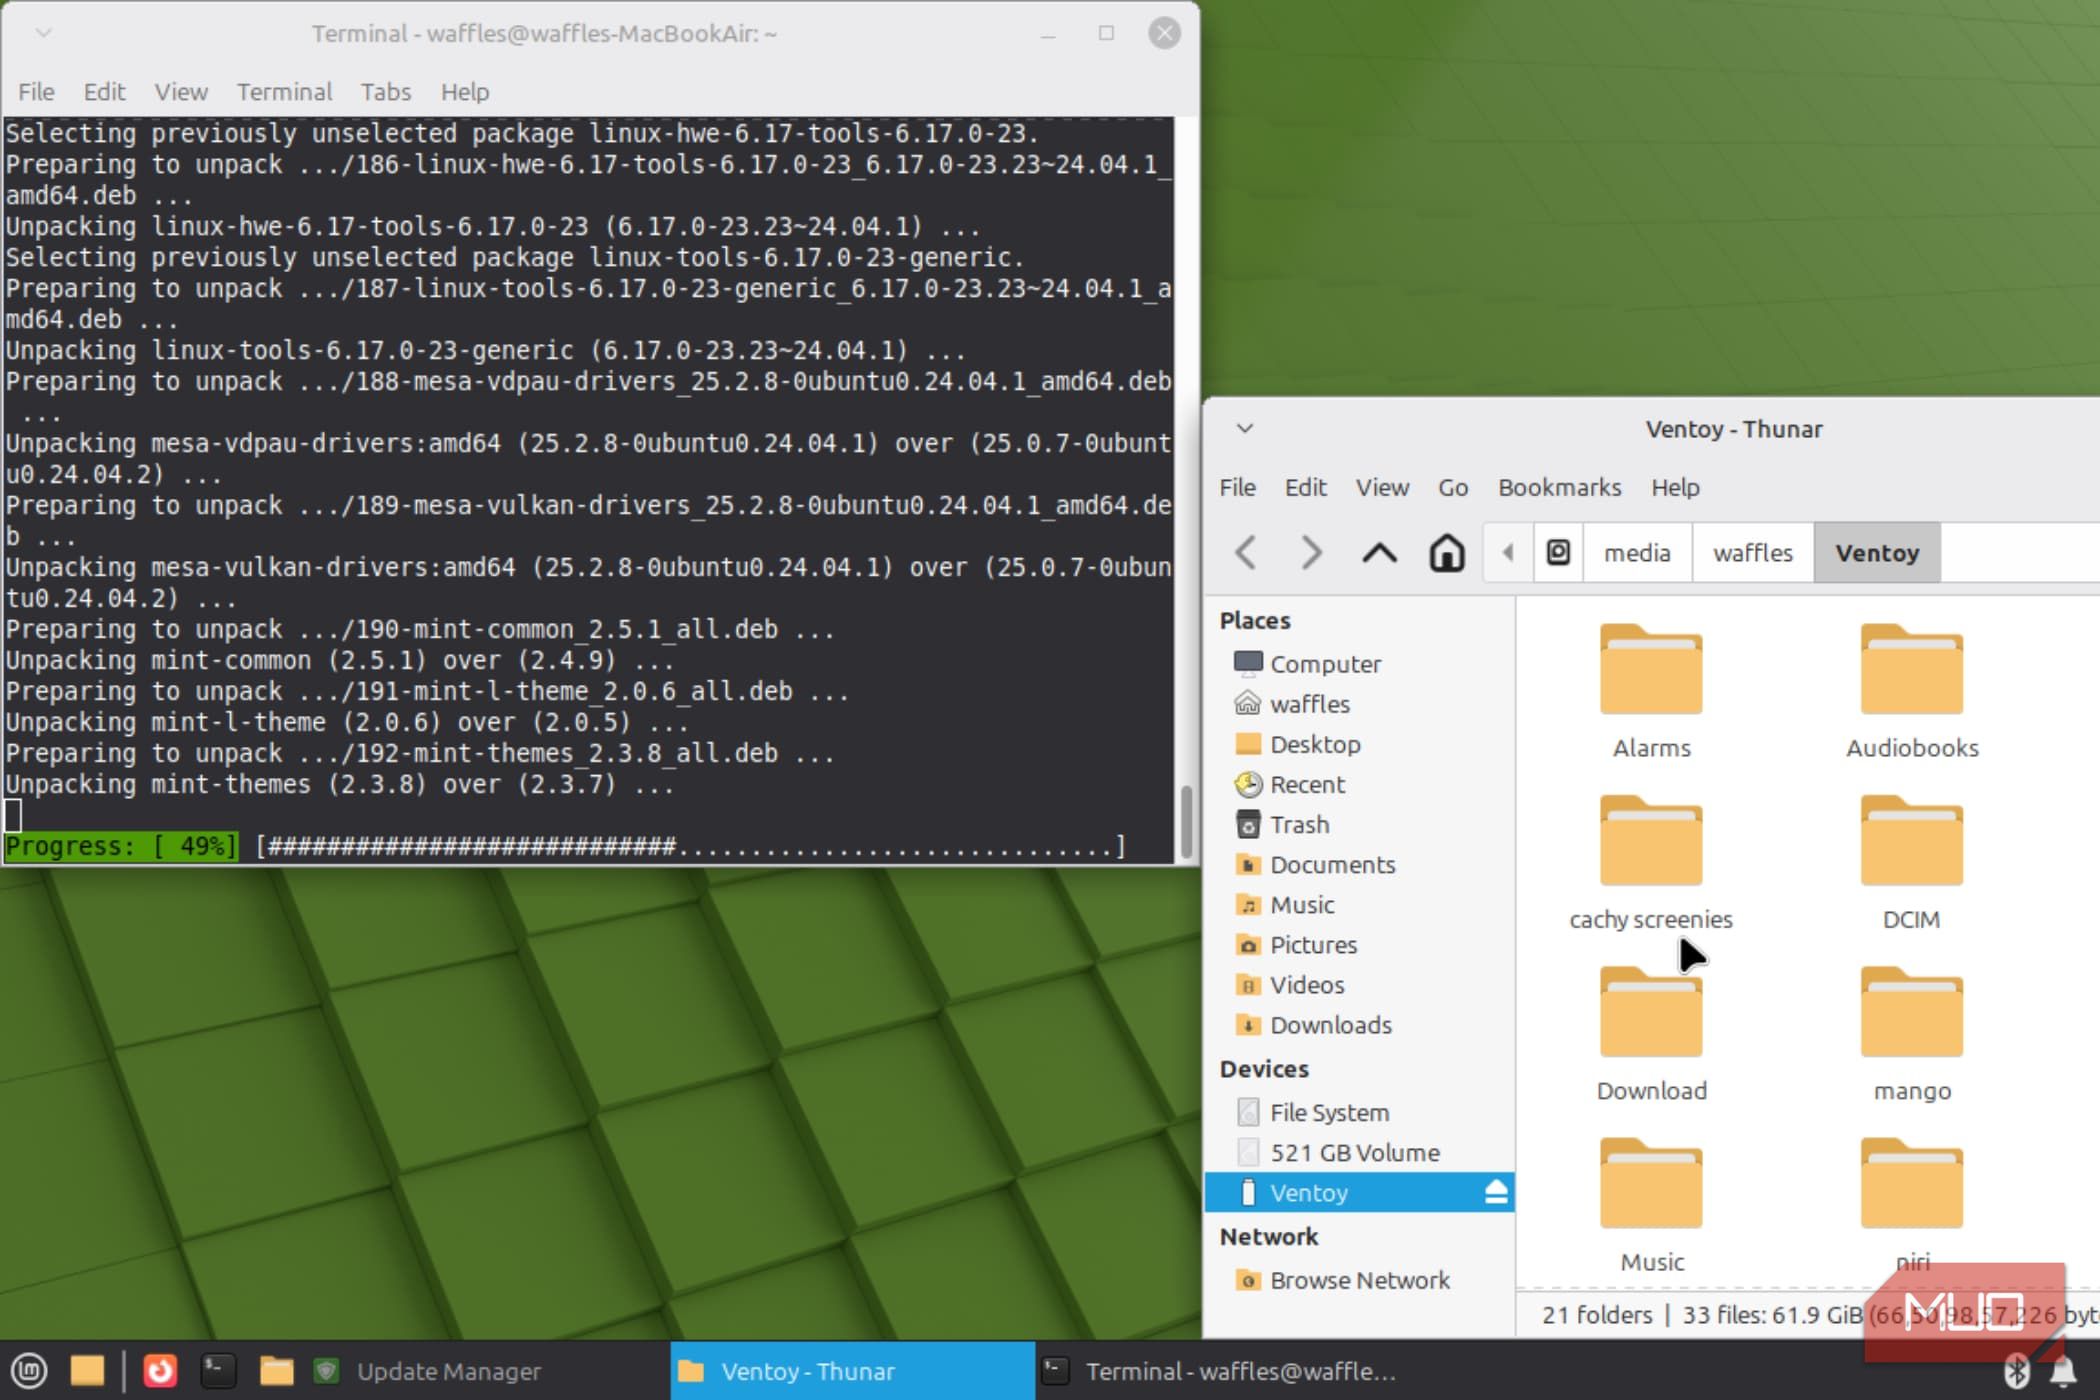Go up to parent folder in Thunar
This screenshot has height=1400, width=2100.
(x=1379, y=552)
